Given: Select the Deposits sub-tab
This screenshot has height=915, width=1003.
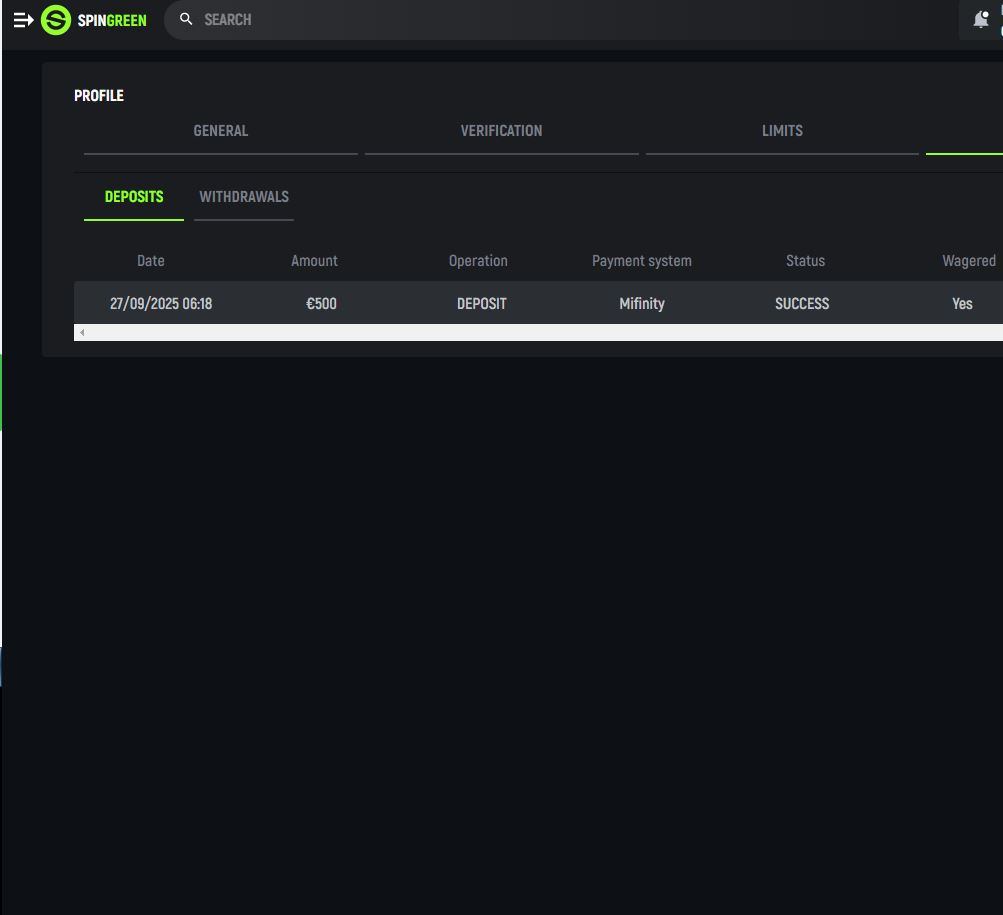Looking at the screenshot, I should coord(134,197).
